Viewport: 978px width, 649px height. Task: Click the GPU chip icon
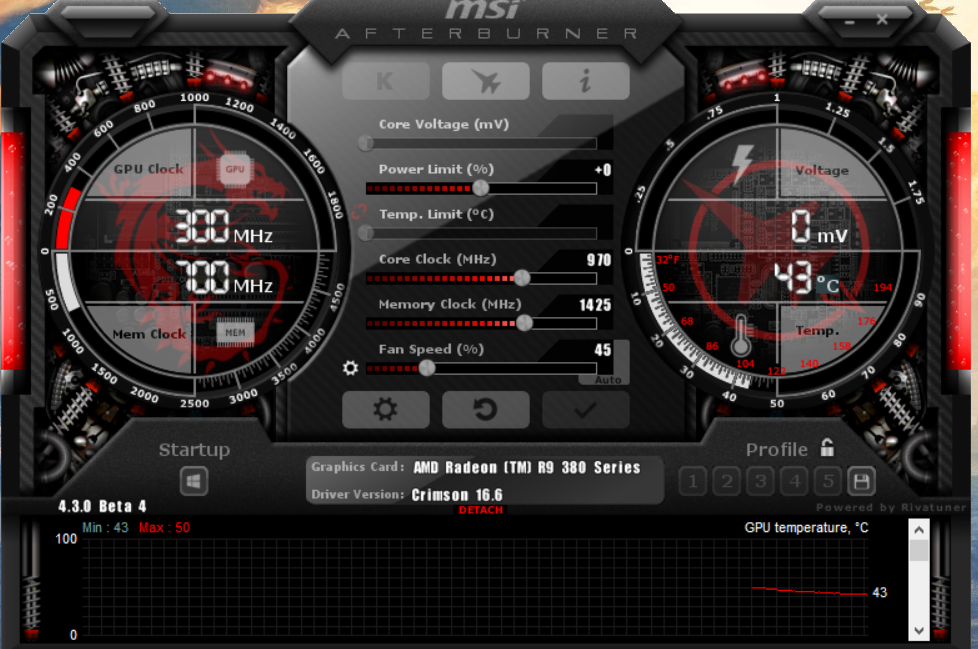(235, 169)
